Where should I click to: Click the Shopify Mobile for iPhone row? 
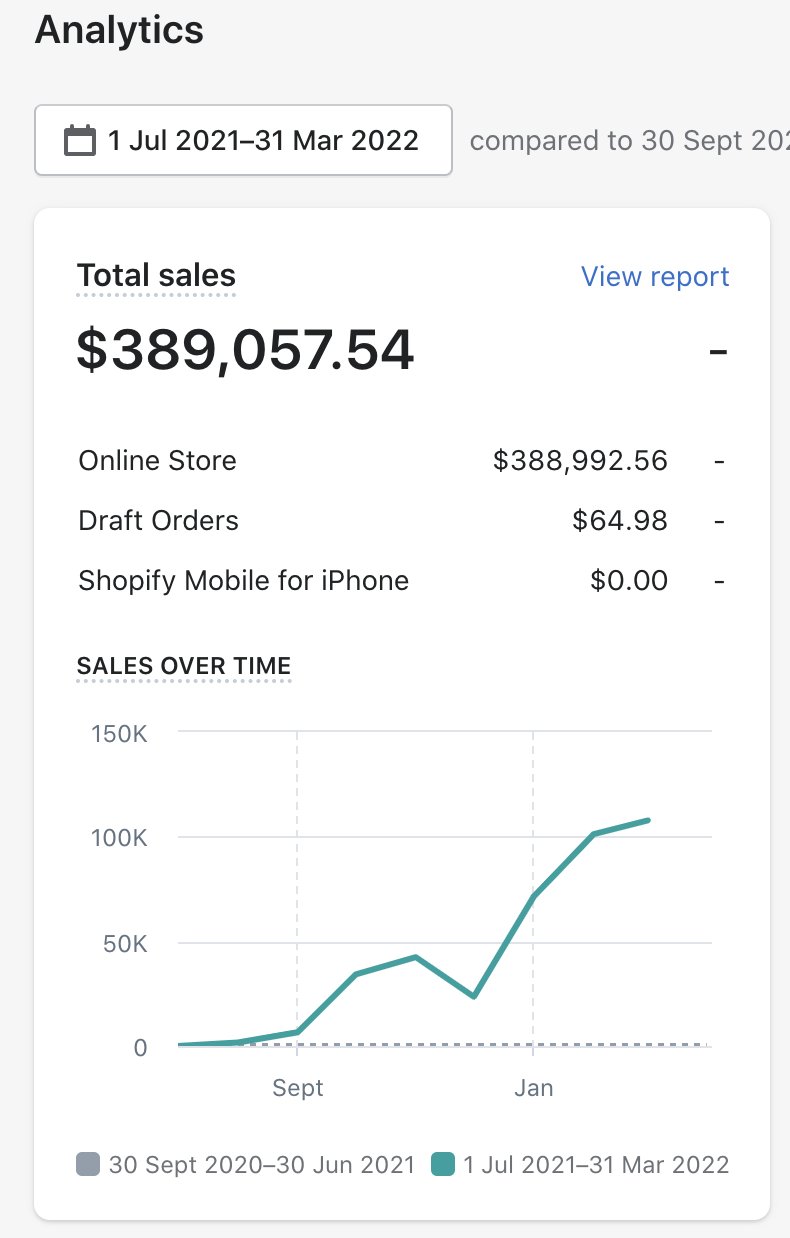pyautogui.click(x=402, y=581)
